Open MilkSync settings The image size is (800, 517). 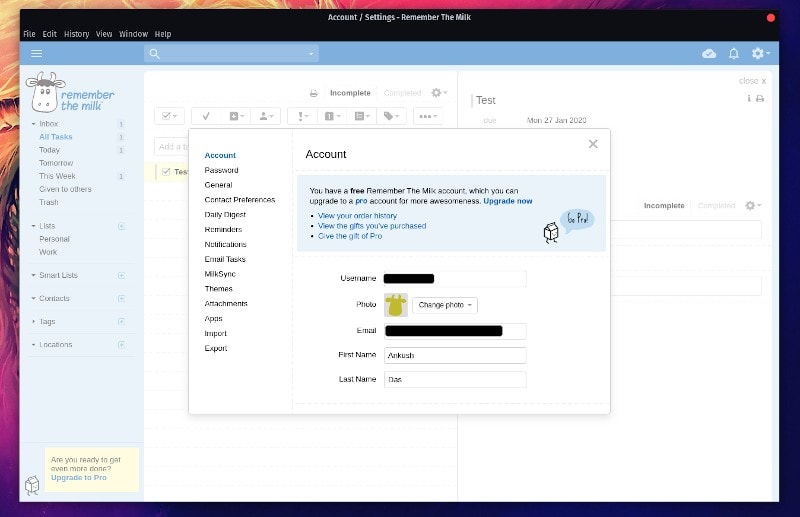click(x=220, y=274)
